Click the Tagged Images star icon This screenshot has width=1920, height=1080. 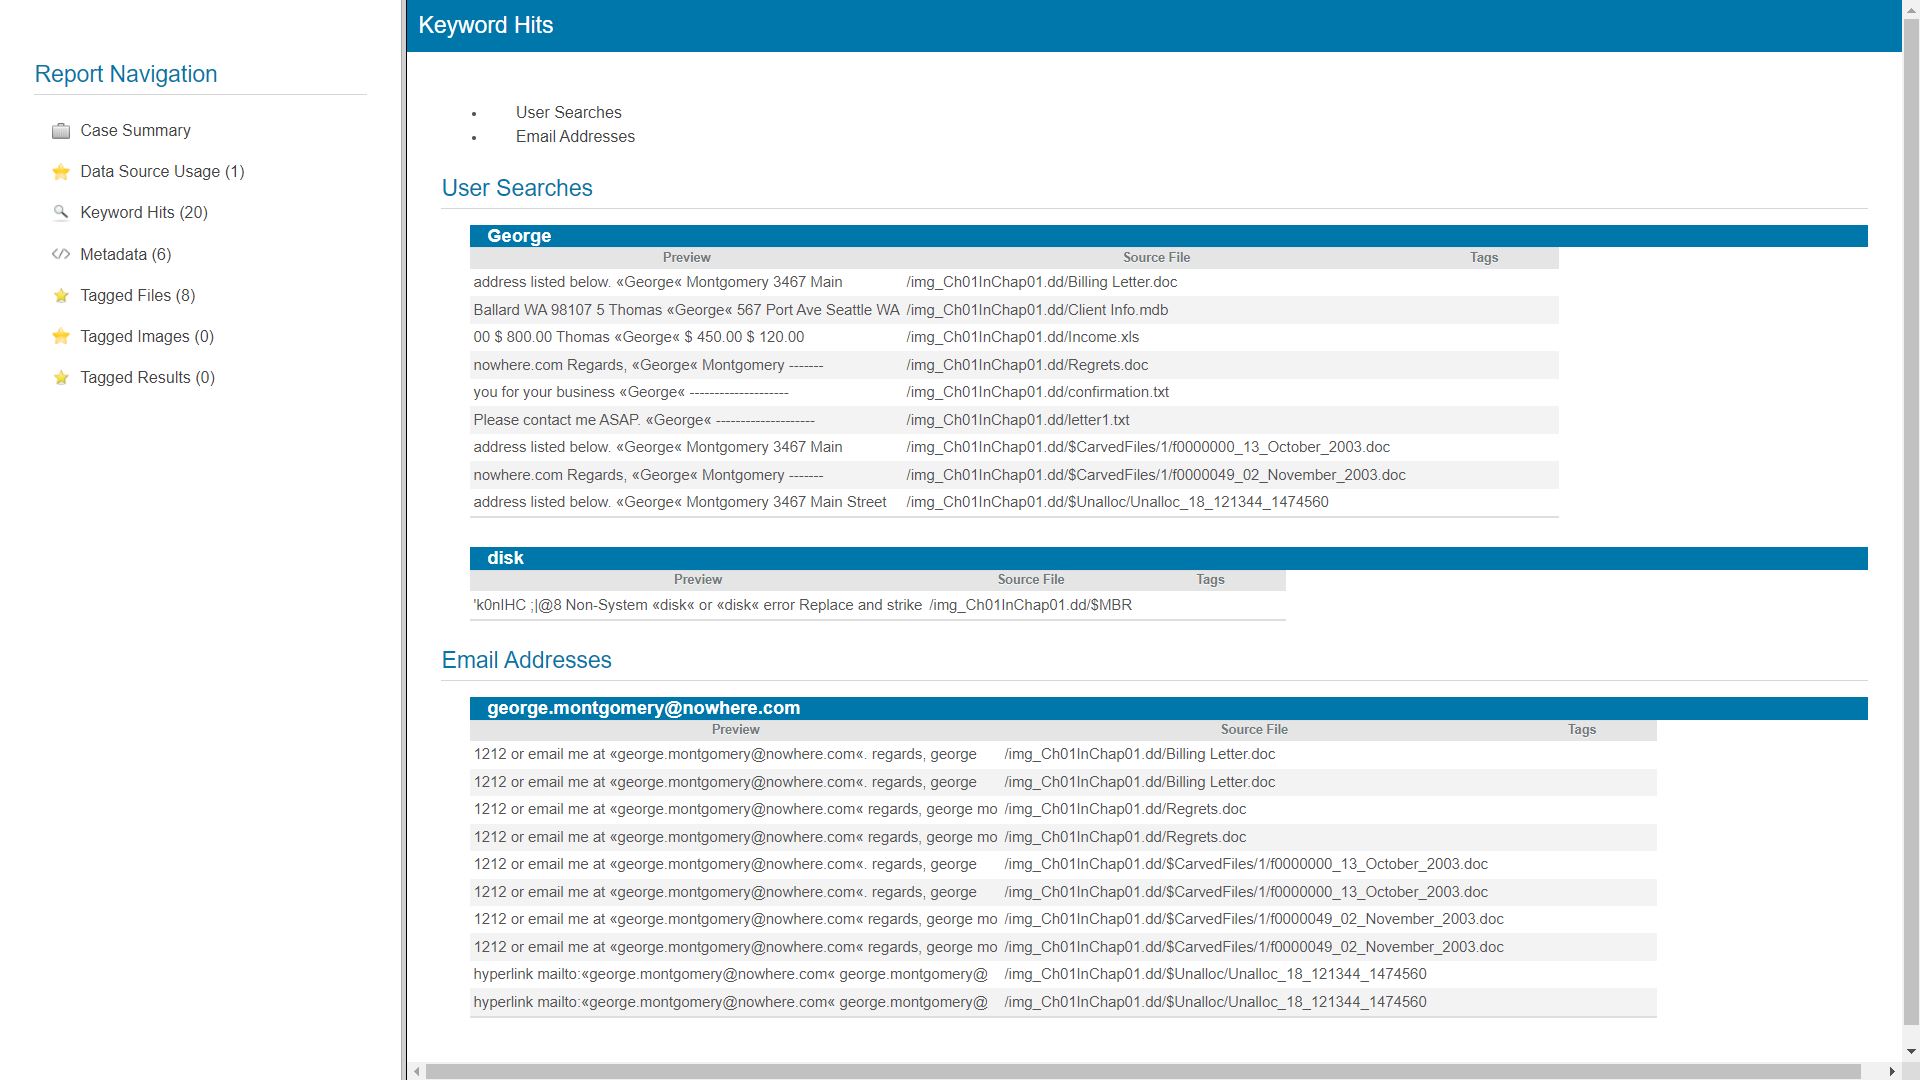point(61,337)
